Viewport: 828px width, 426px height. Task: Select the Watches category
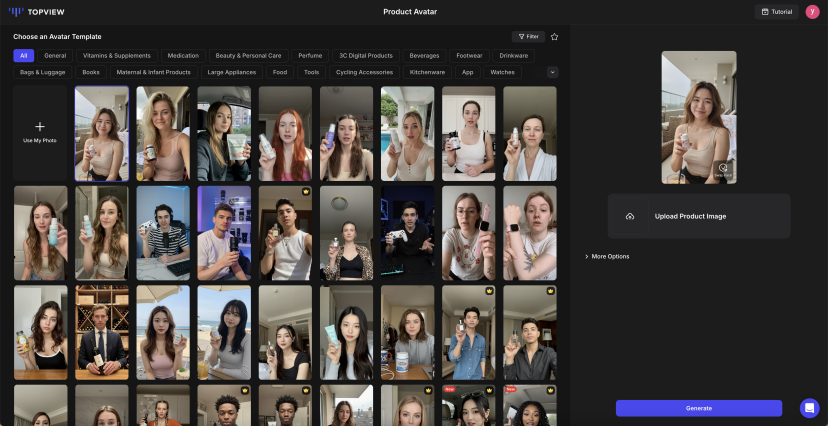tap(502, 72)
